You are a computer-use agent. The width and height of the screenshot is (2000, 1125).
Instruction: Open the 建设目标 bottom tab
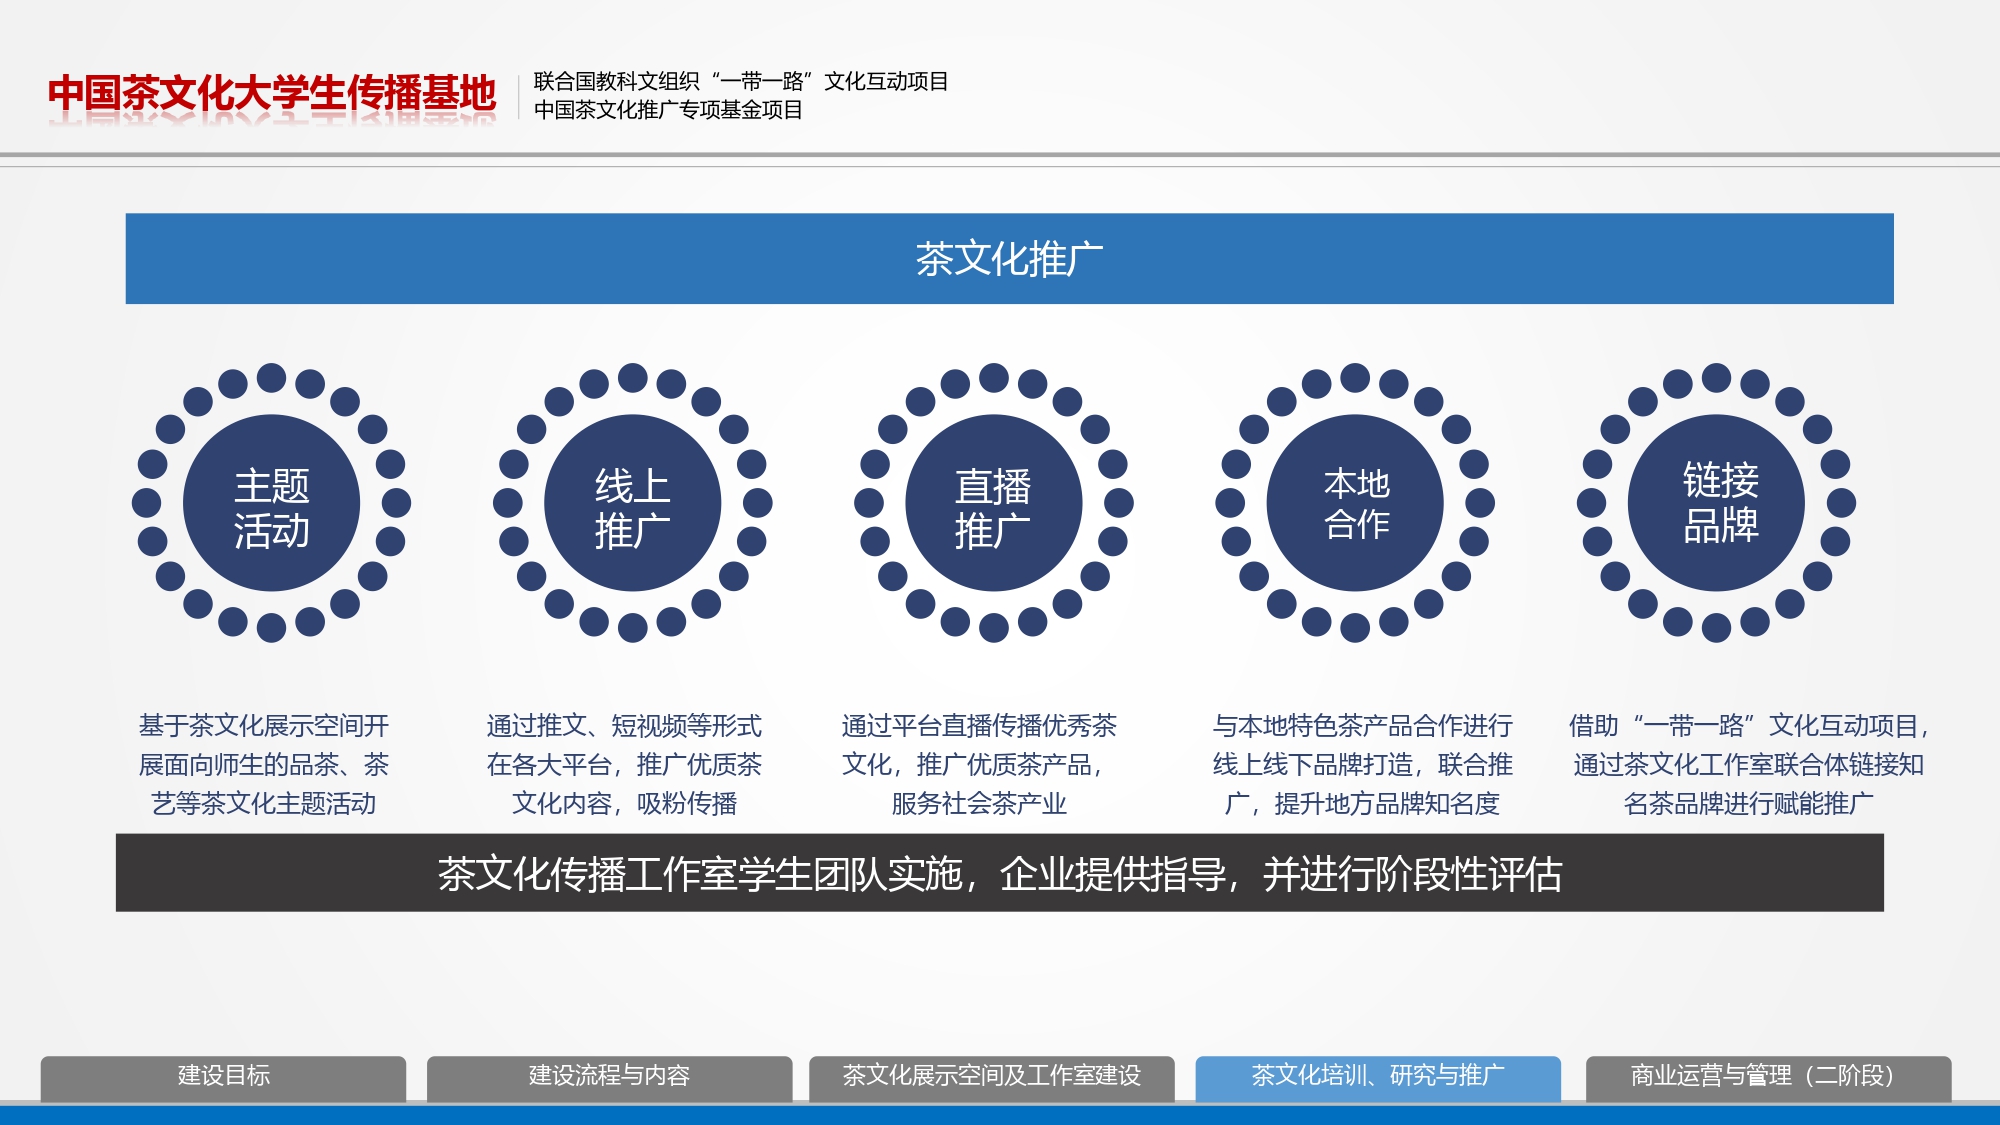[x=223, y=1077]
